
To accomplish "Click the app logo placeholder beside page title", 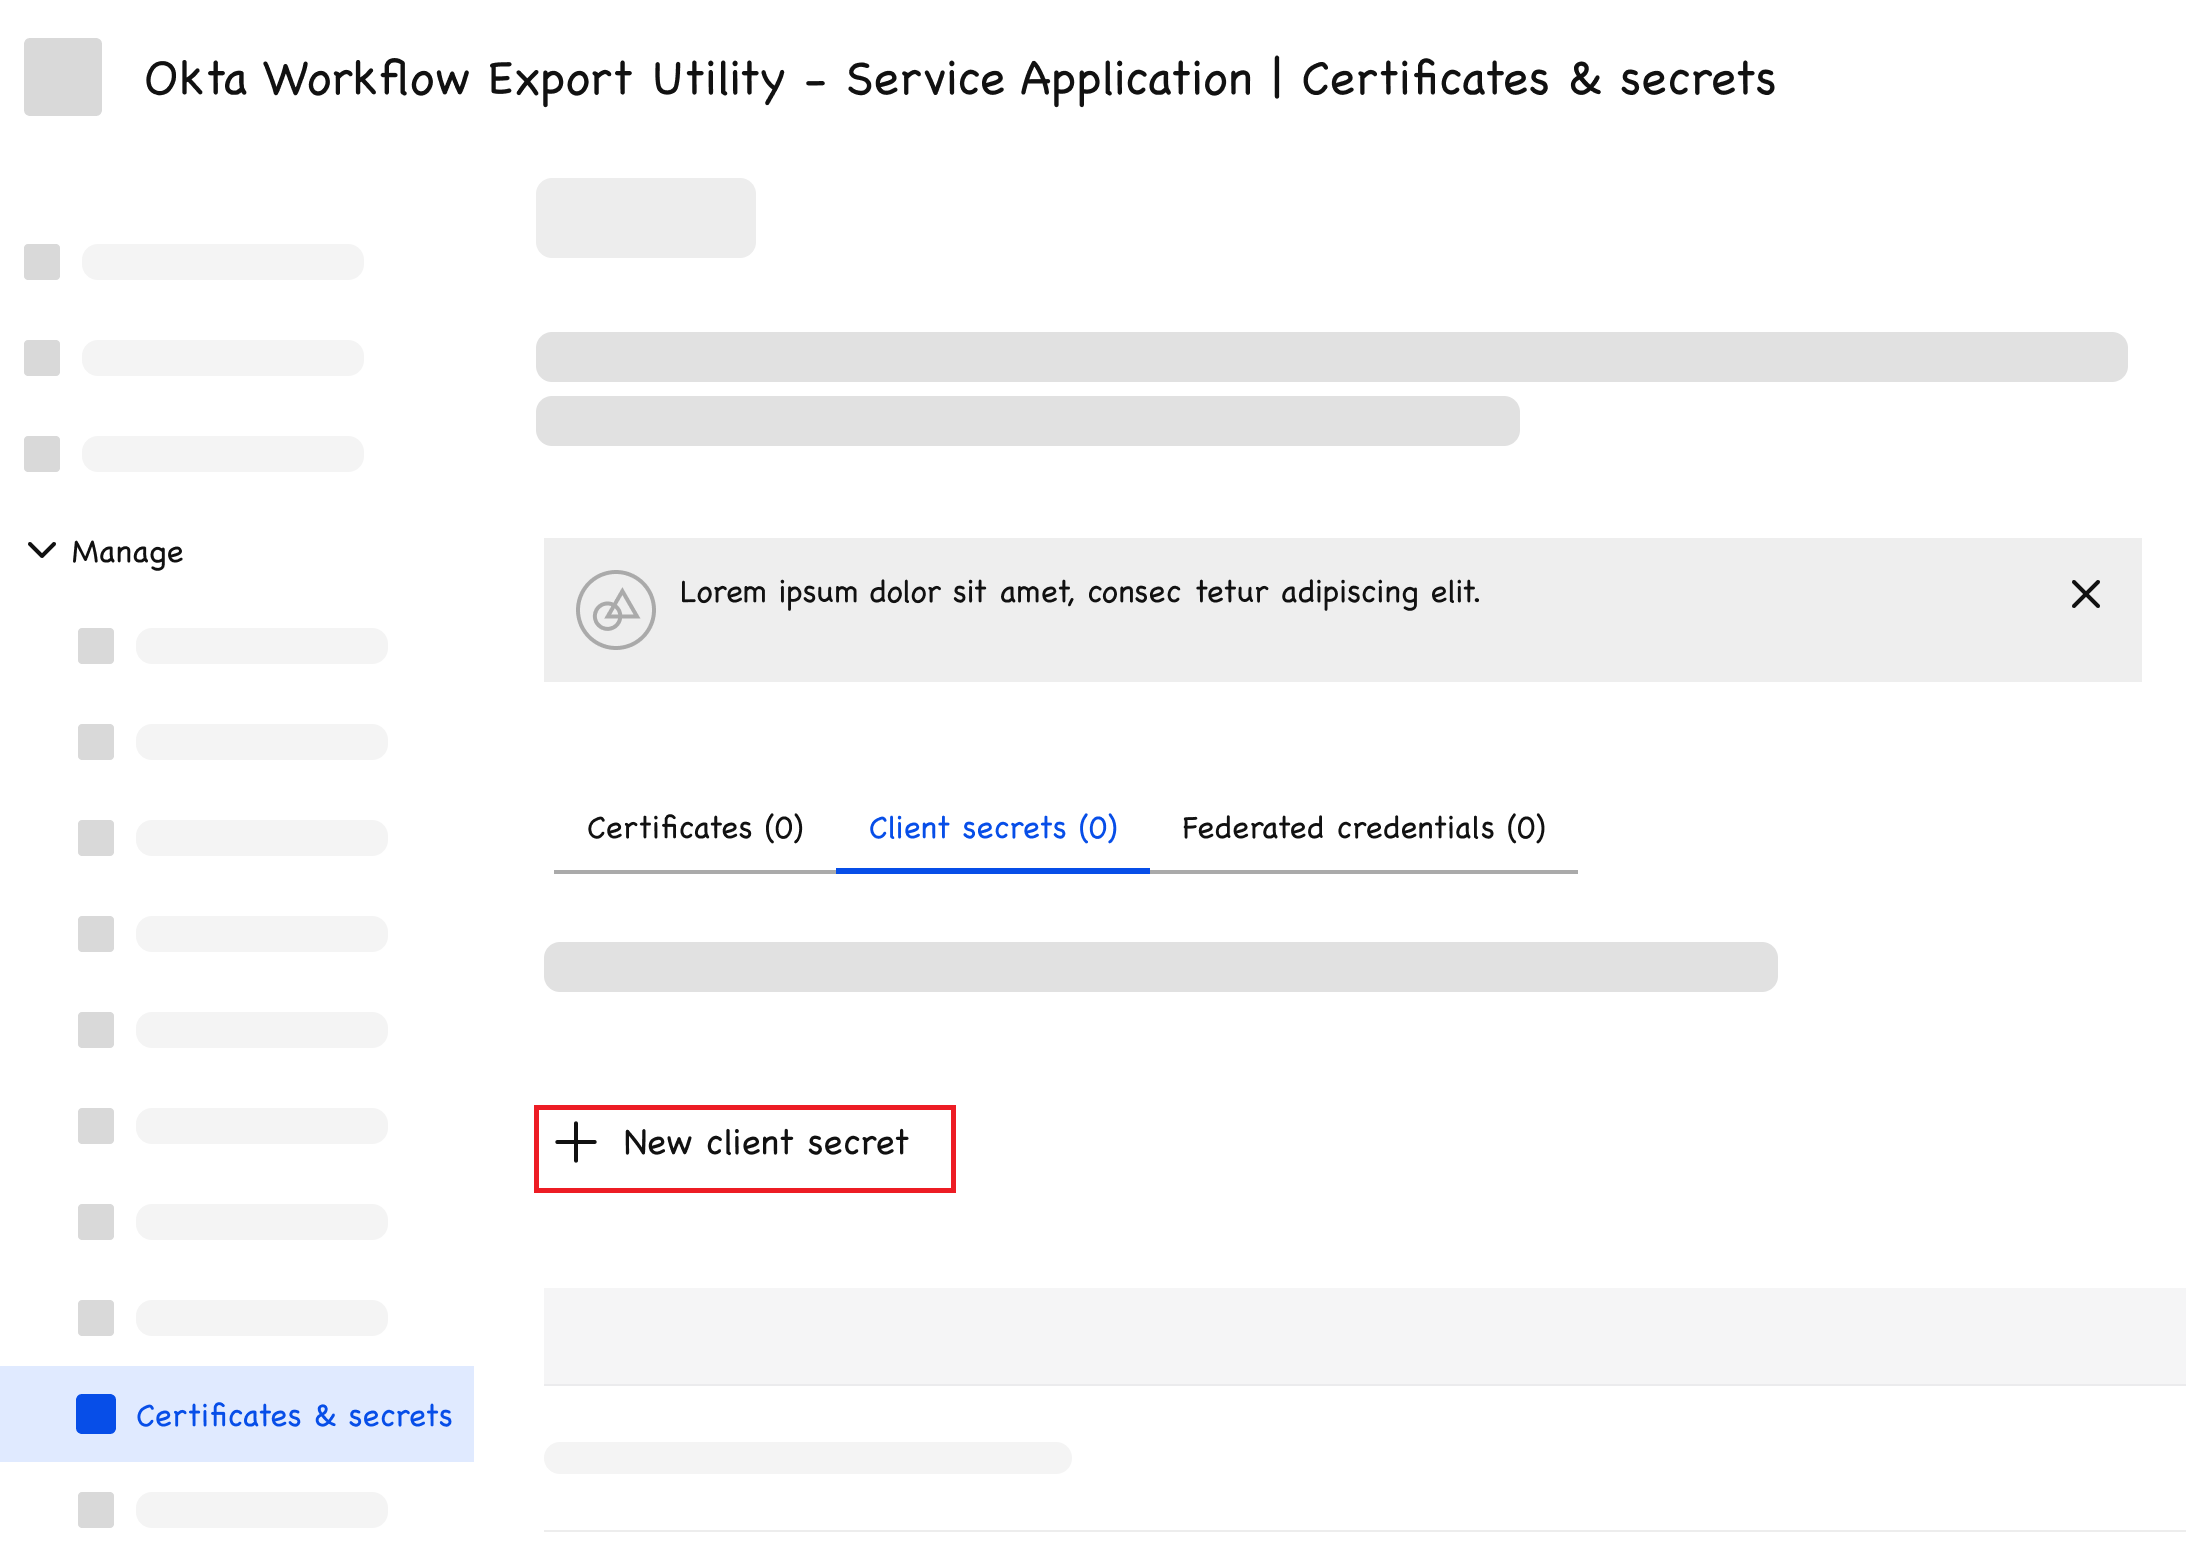I will tap(63, 77).
